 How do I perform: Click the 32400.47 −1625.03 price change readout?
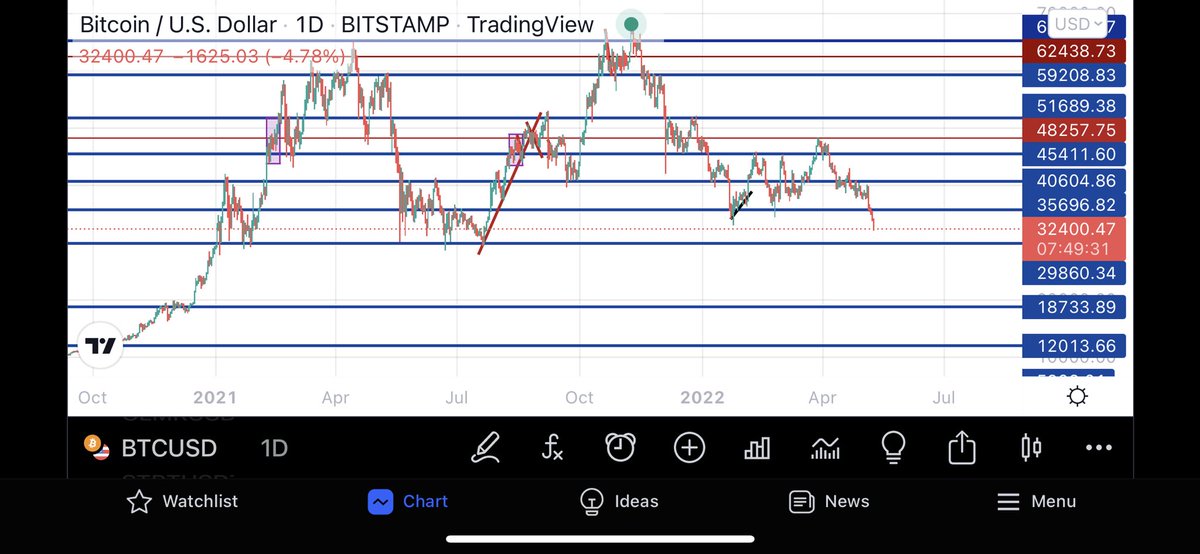tap(212, 57)
